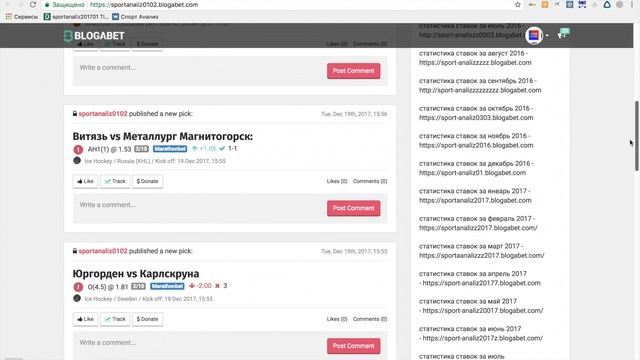Open sportanaliz0102 profile above Юргорден pick

tap(103, 251)
